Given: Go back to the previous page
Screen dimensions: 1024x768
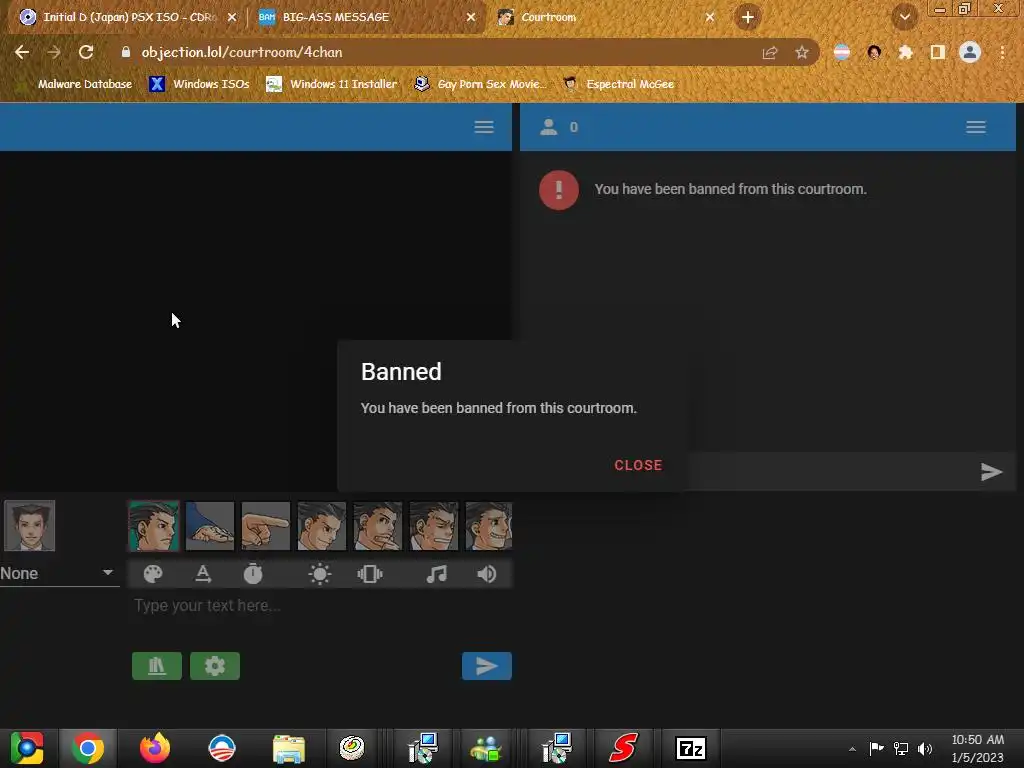Looking at the screenshot, I should 22,52.
